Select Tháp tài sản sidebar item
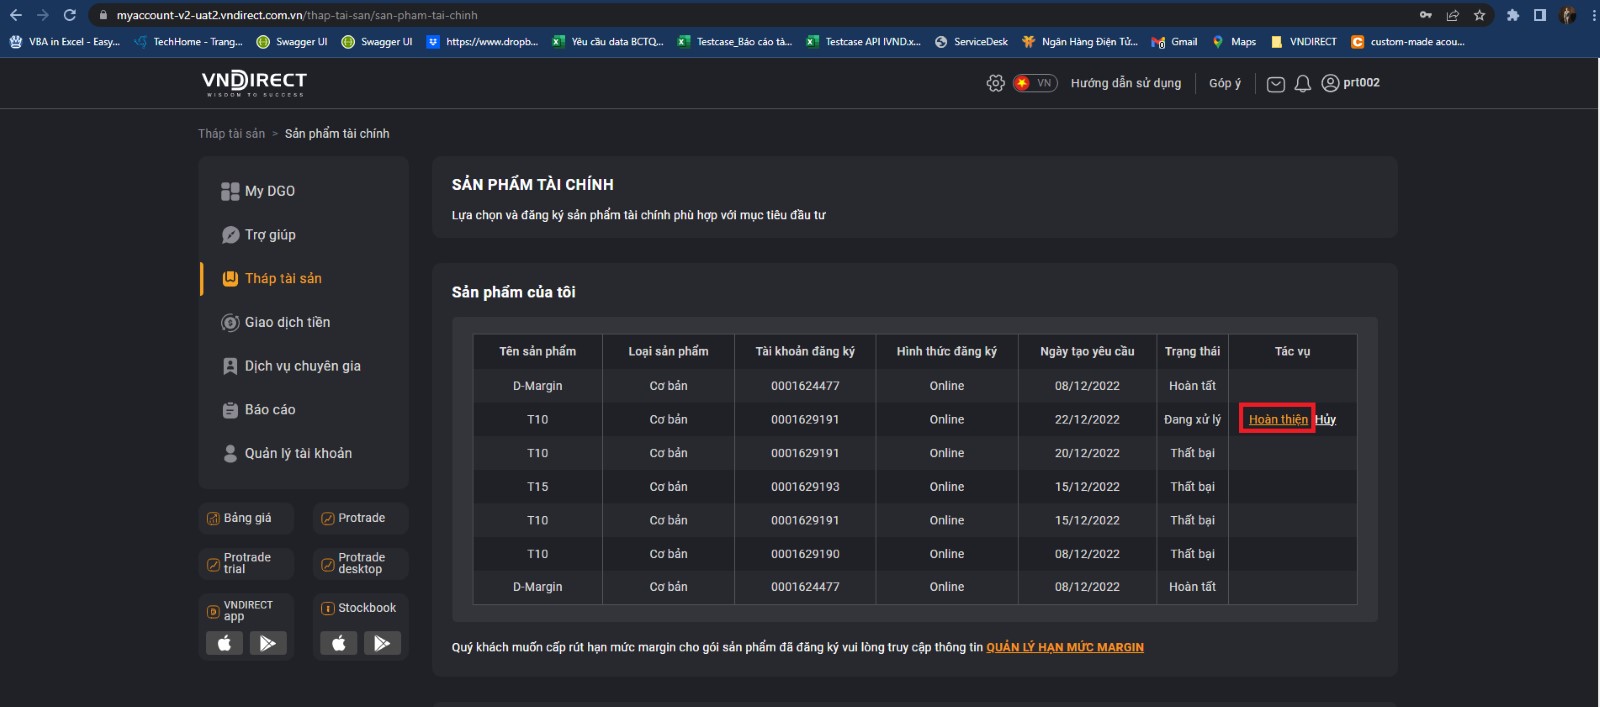 point(272,279)
